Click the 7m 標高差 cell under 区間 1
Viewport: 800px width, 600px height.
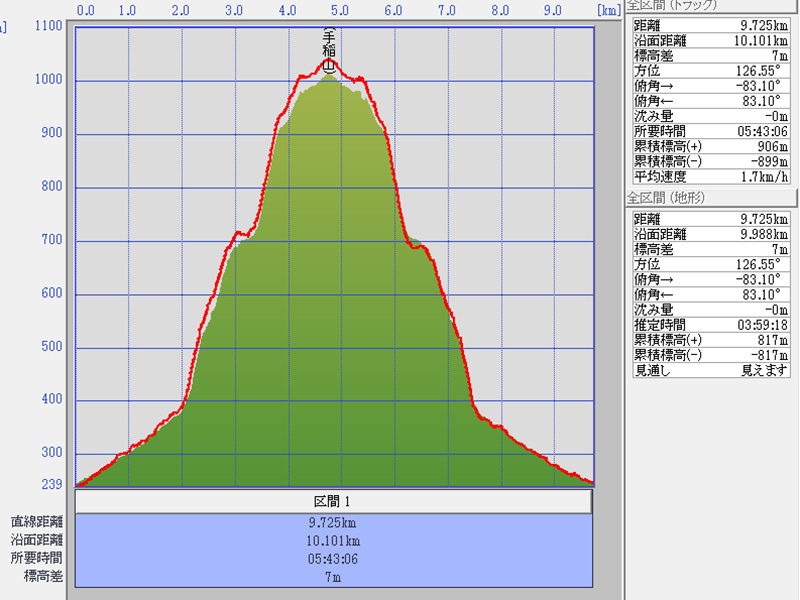(x=333, y=576)
